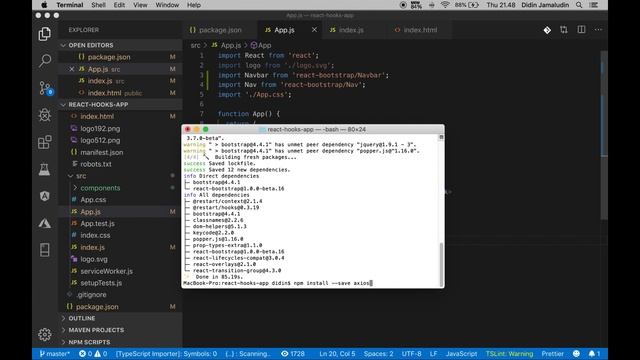
Task: Open the Apple menu
Action: click(44, 5)
